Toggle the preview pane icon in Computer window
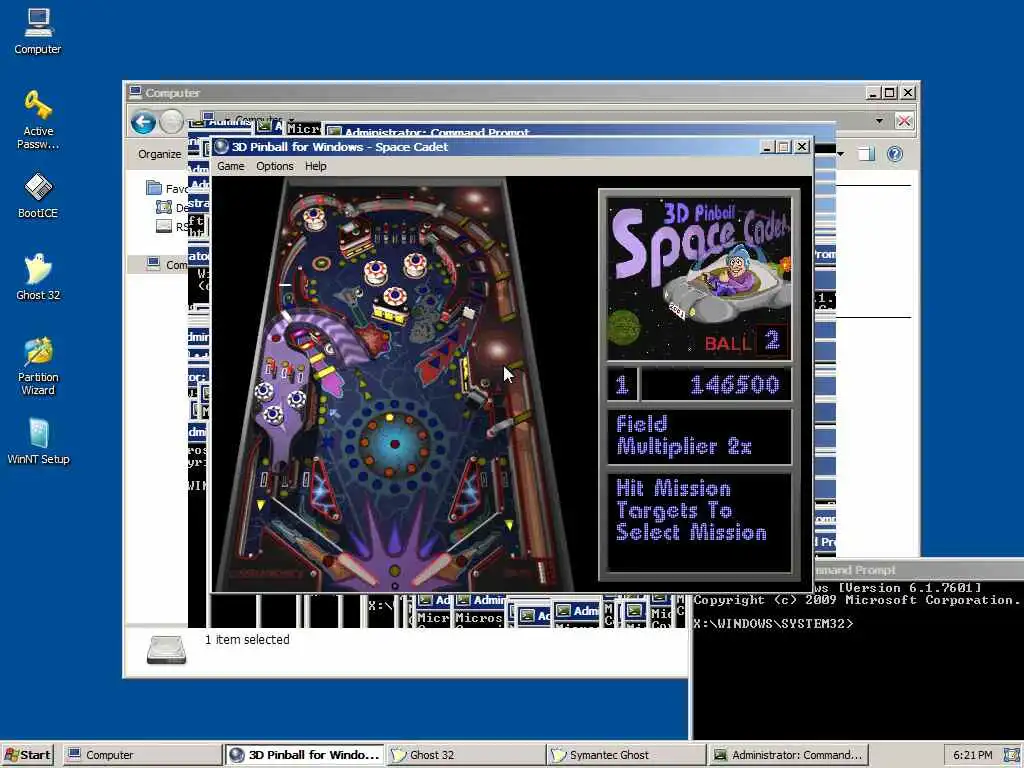 (866, 154)
